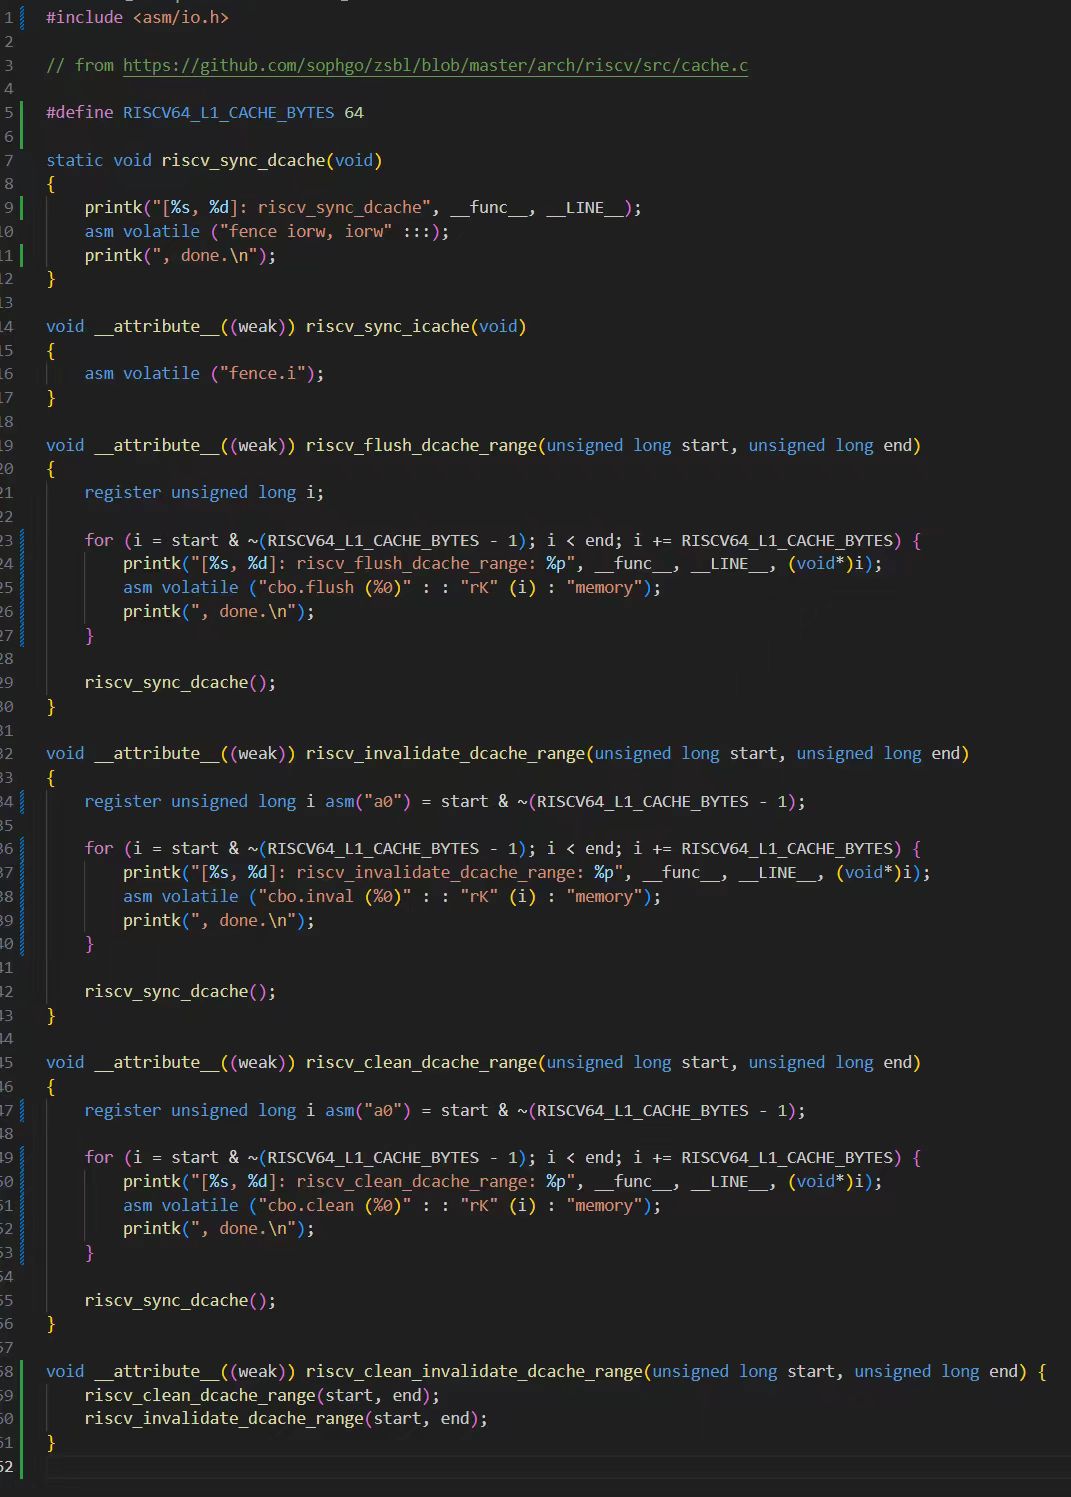1071x1497 pixels.
Task: Click the "register unsigned long i;" declaration
Action: click(204, 492)
